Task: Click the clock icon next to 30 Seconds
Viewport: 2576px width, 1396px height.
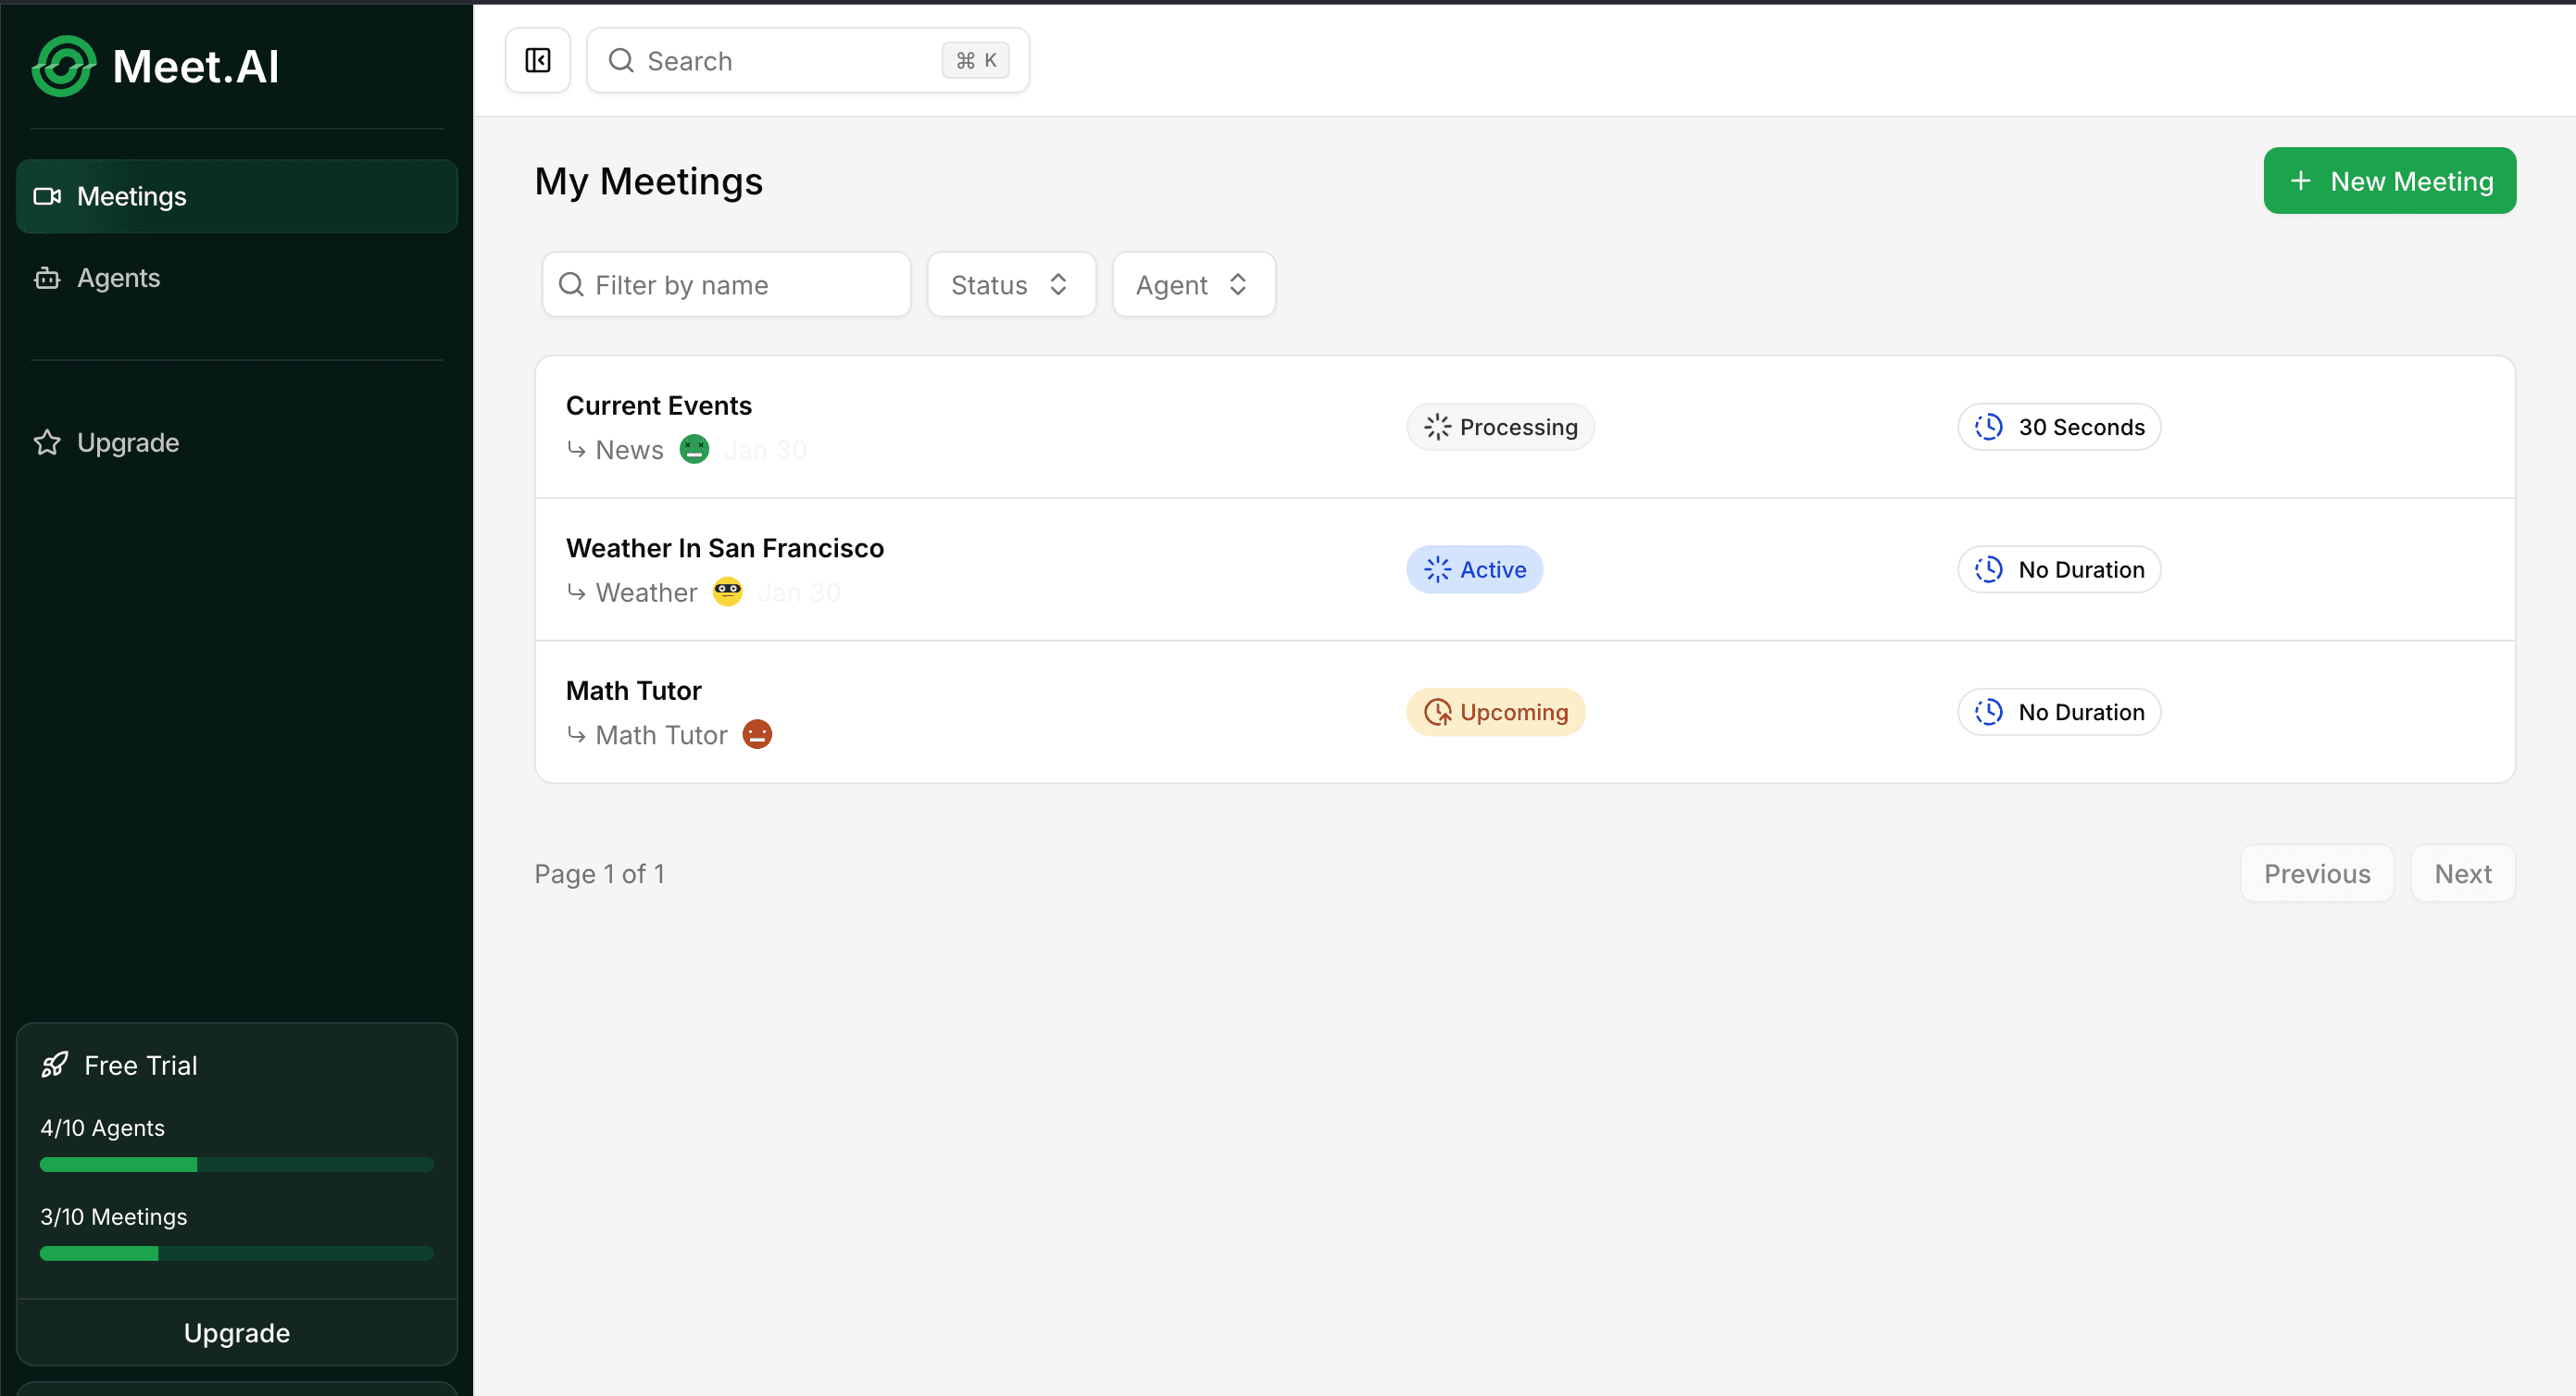Action: click(1988, 427)
